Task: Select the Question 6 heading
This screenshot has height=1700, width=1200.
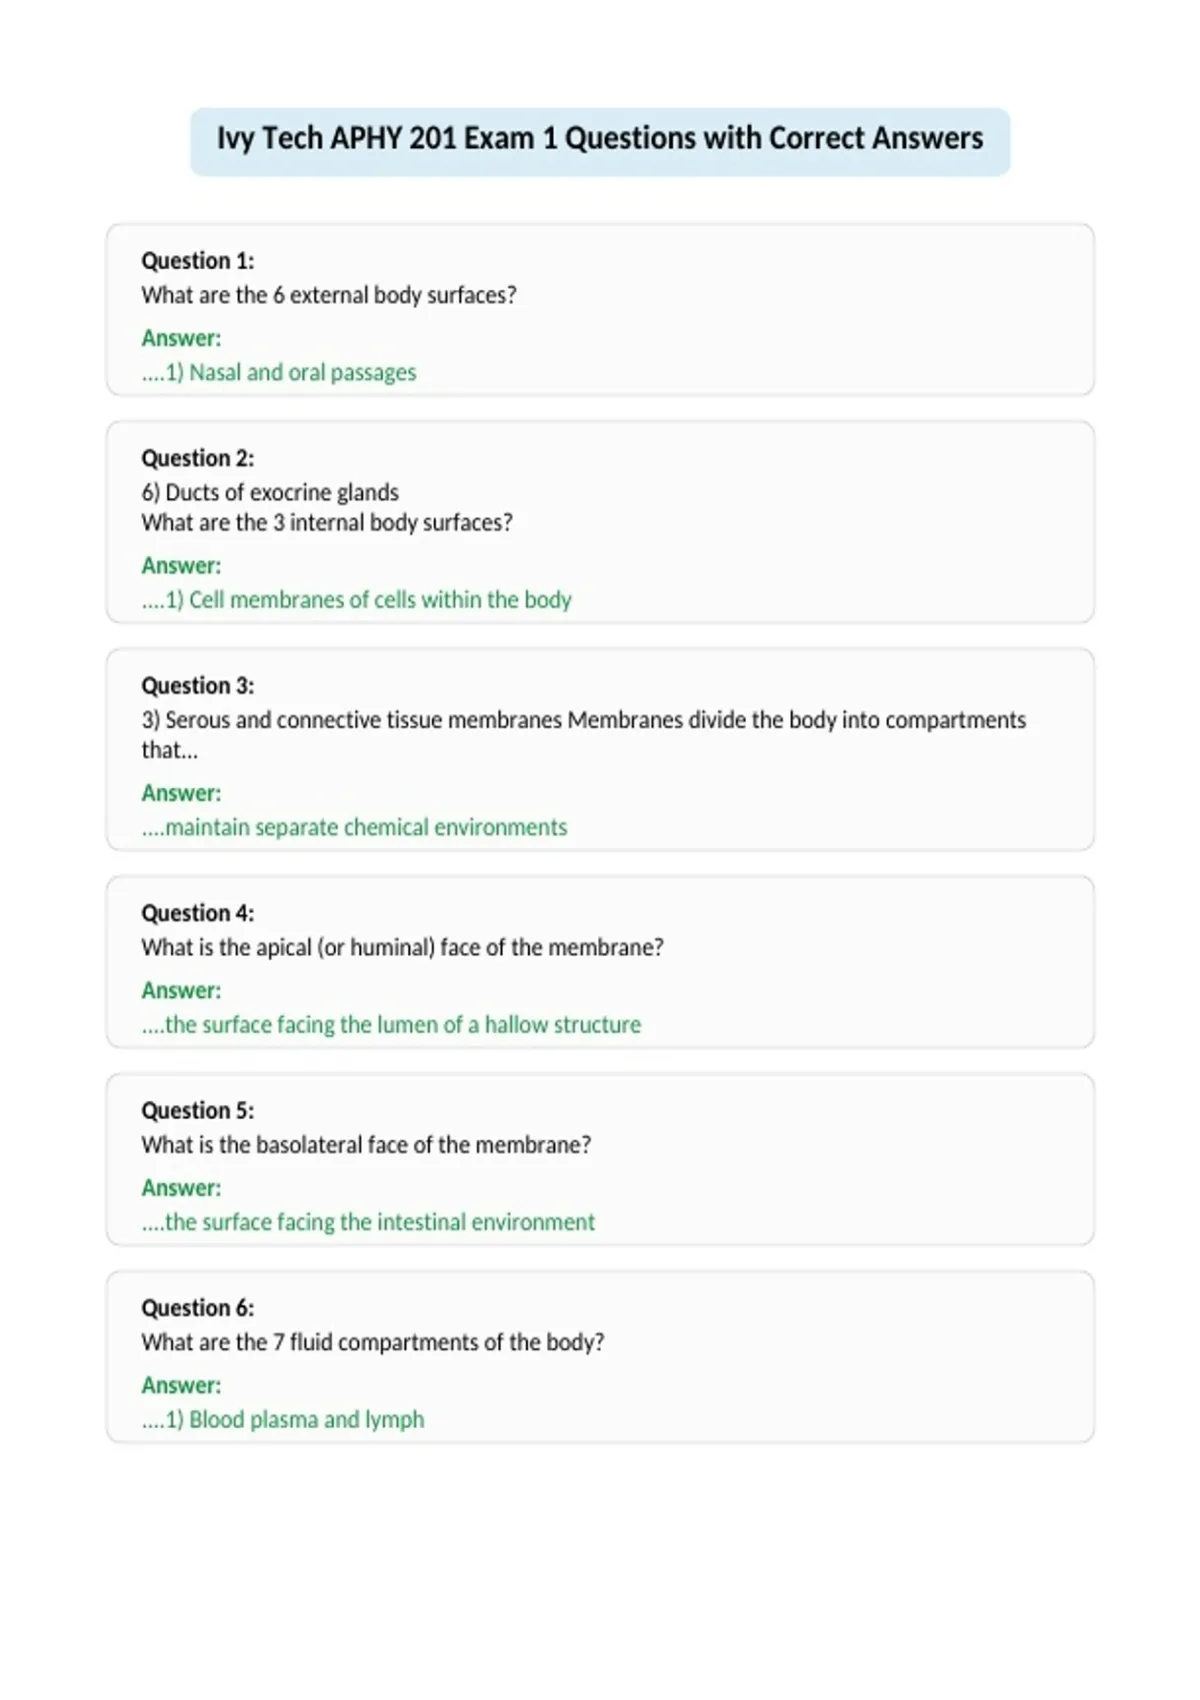Action: click(198, 1308)
